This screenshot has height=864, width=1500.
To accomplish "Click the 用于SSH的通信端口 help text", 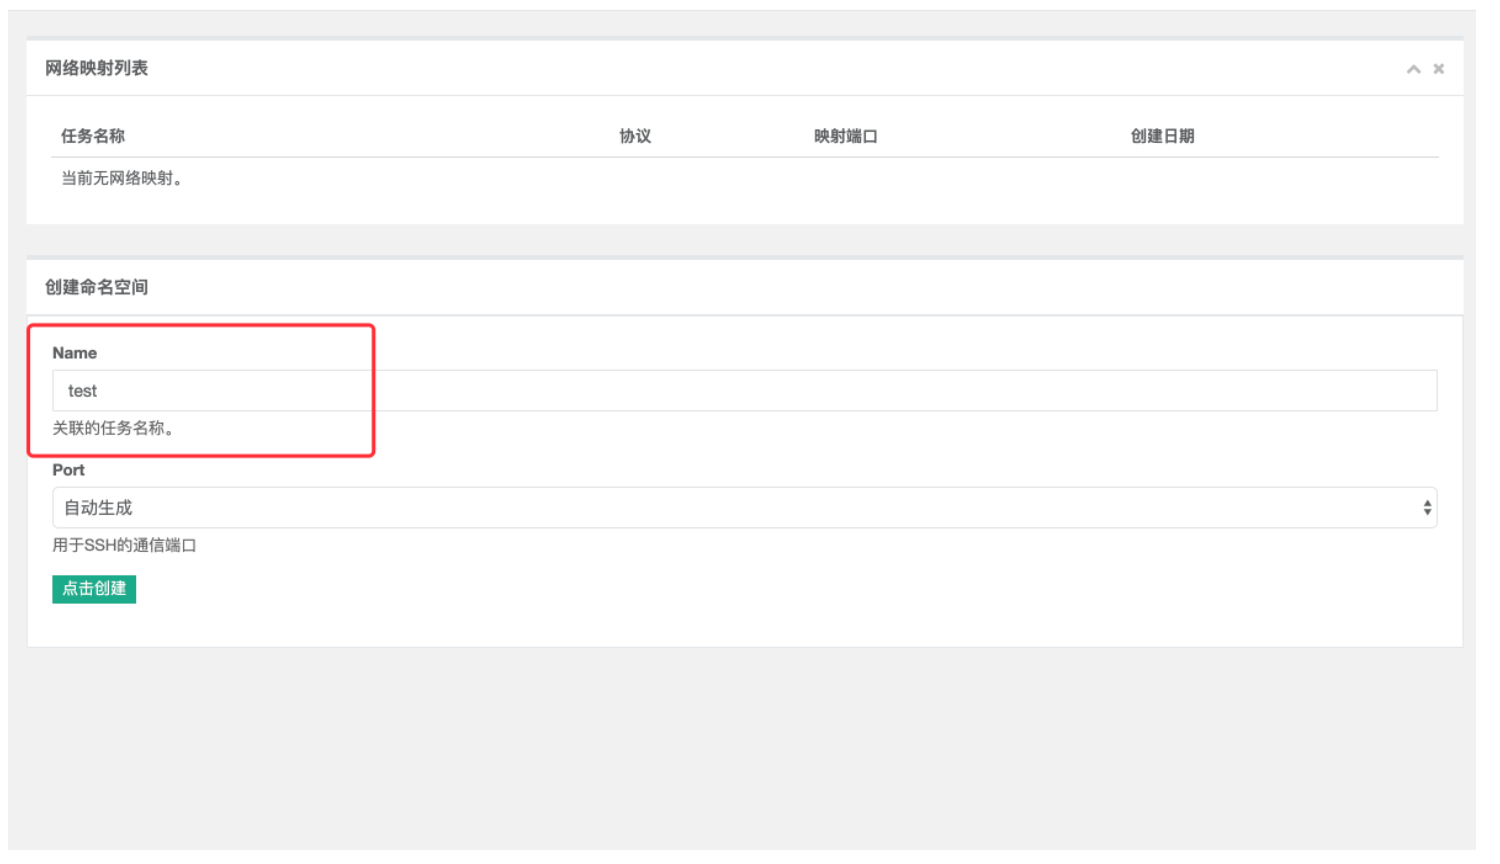I will click(x=125, y=545).
